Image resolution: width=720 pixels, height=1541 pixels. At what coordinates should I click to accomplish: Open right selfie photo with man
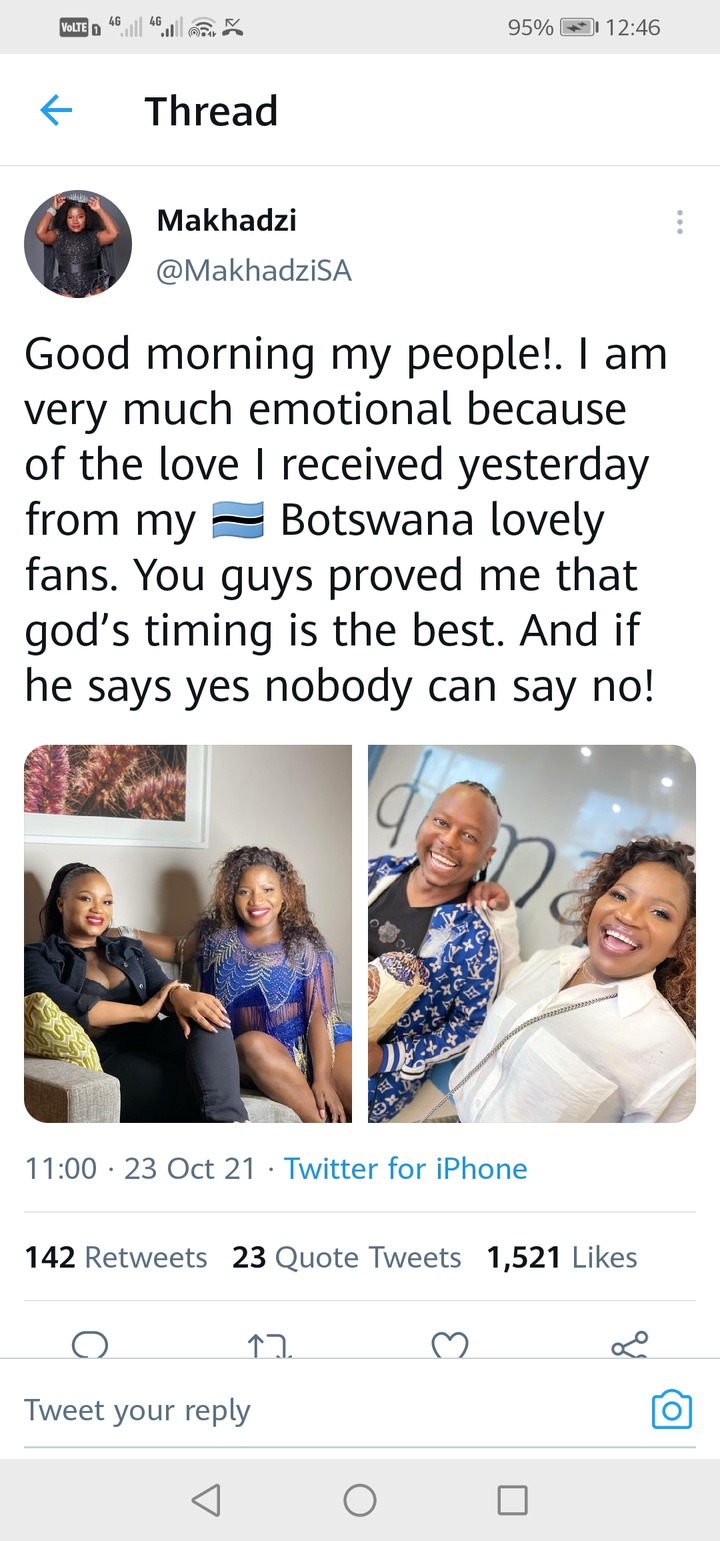coord(532,934)
